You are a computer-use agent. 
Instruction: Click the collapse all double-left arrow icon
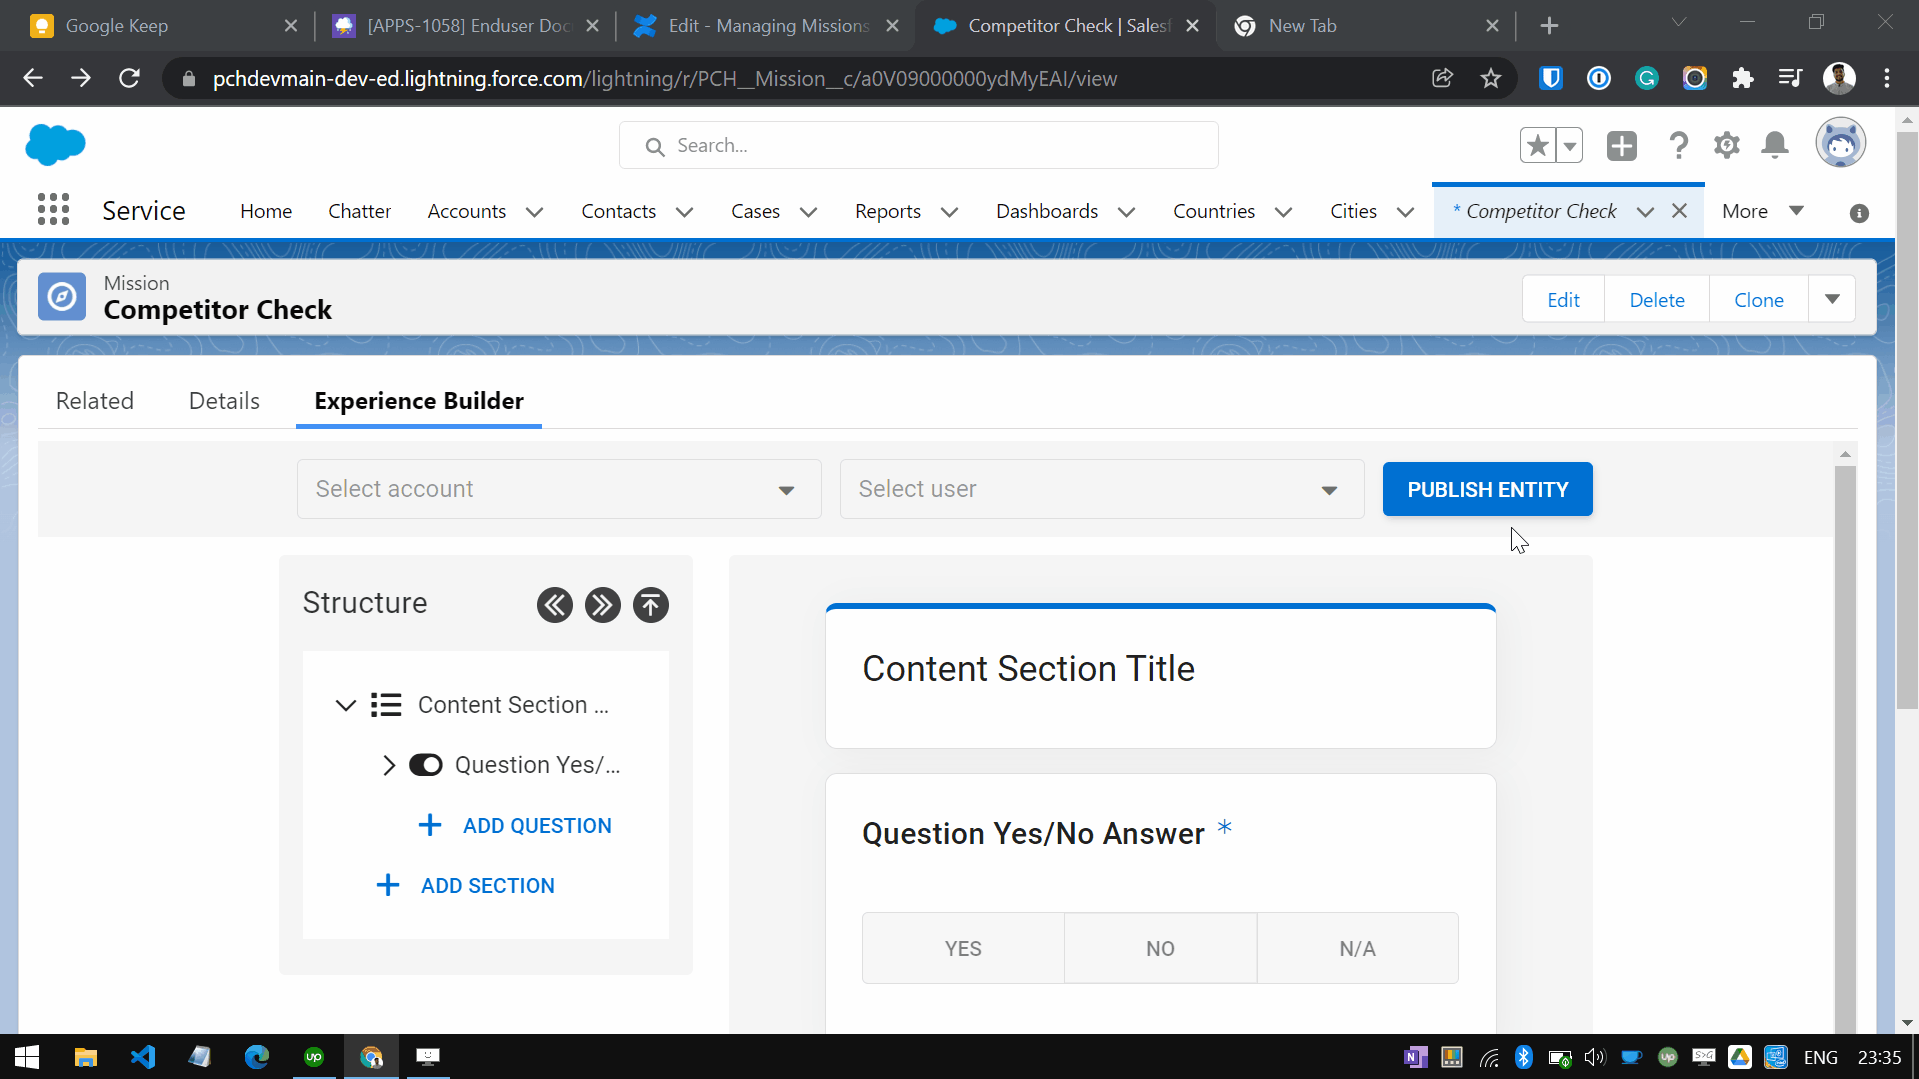click(555, 605)
